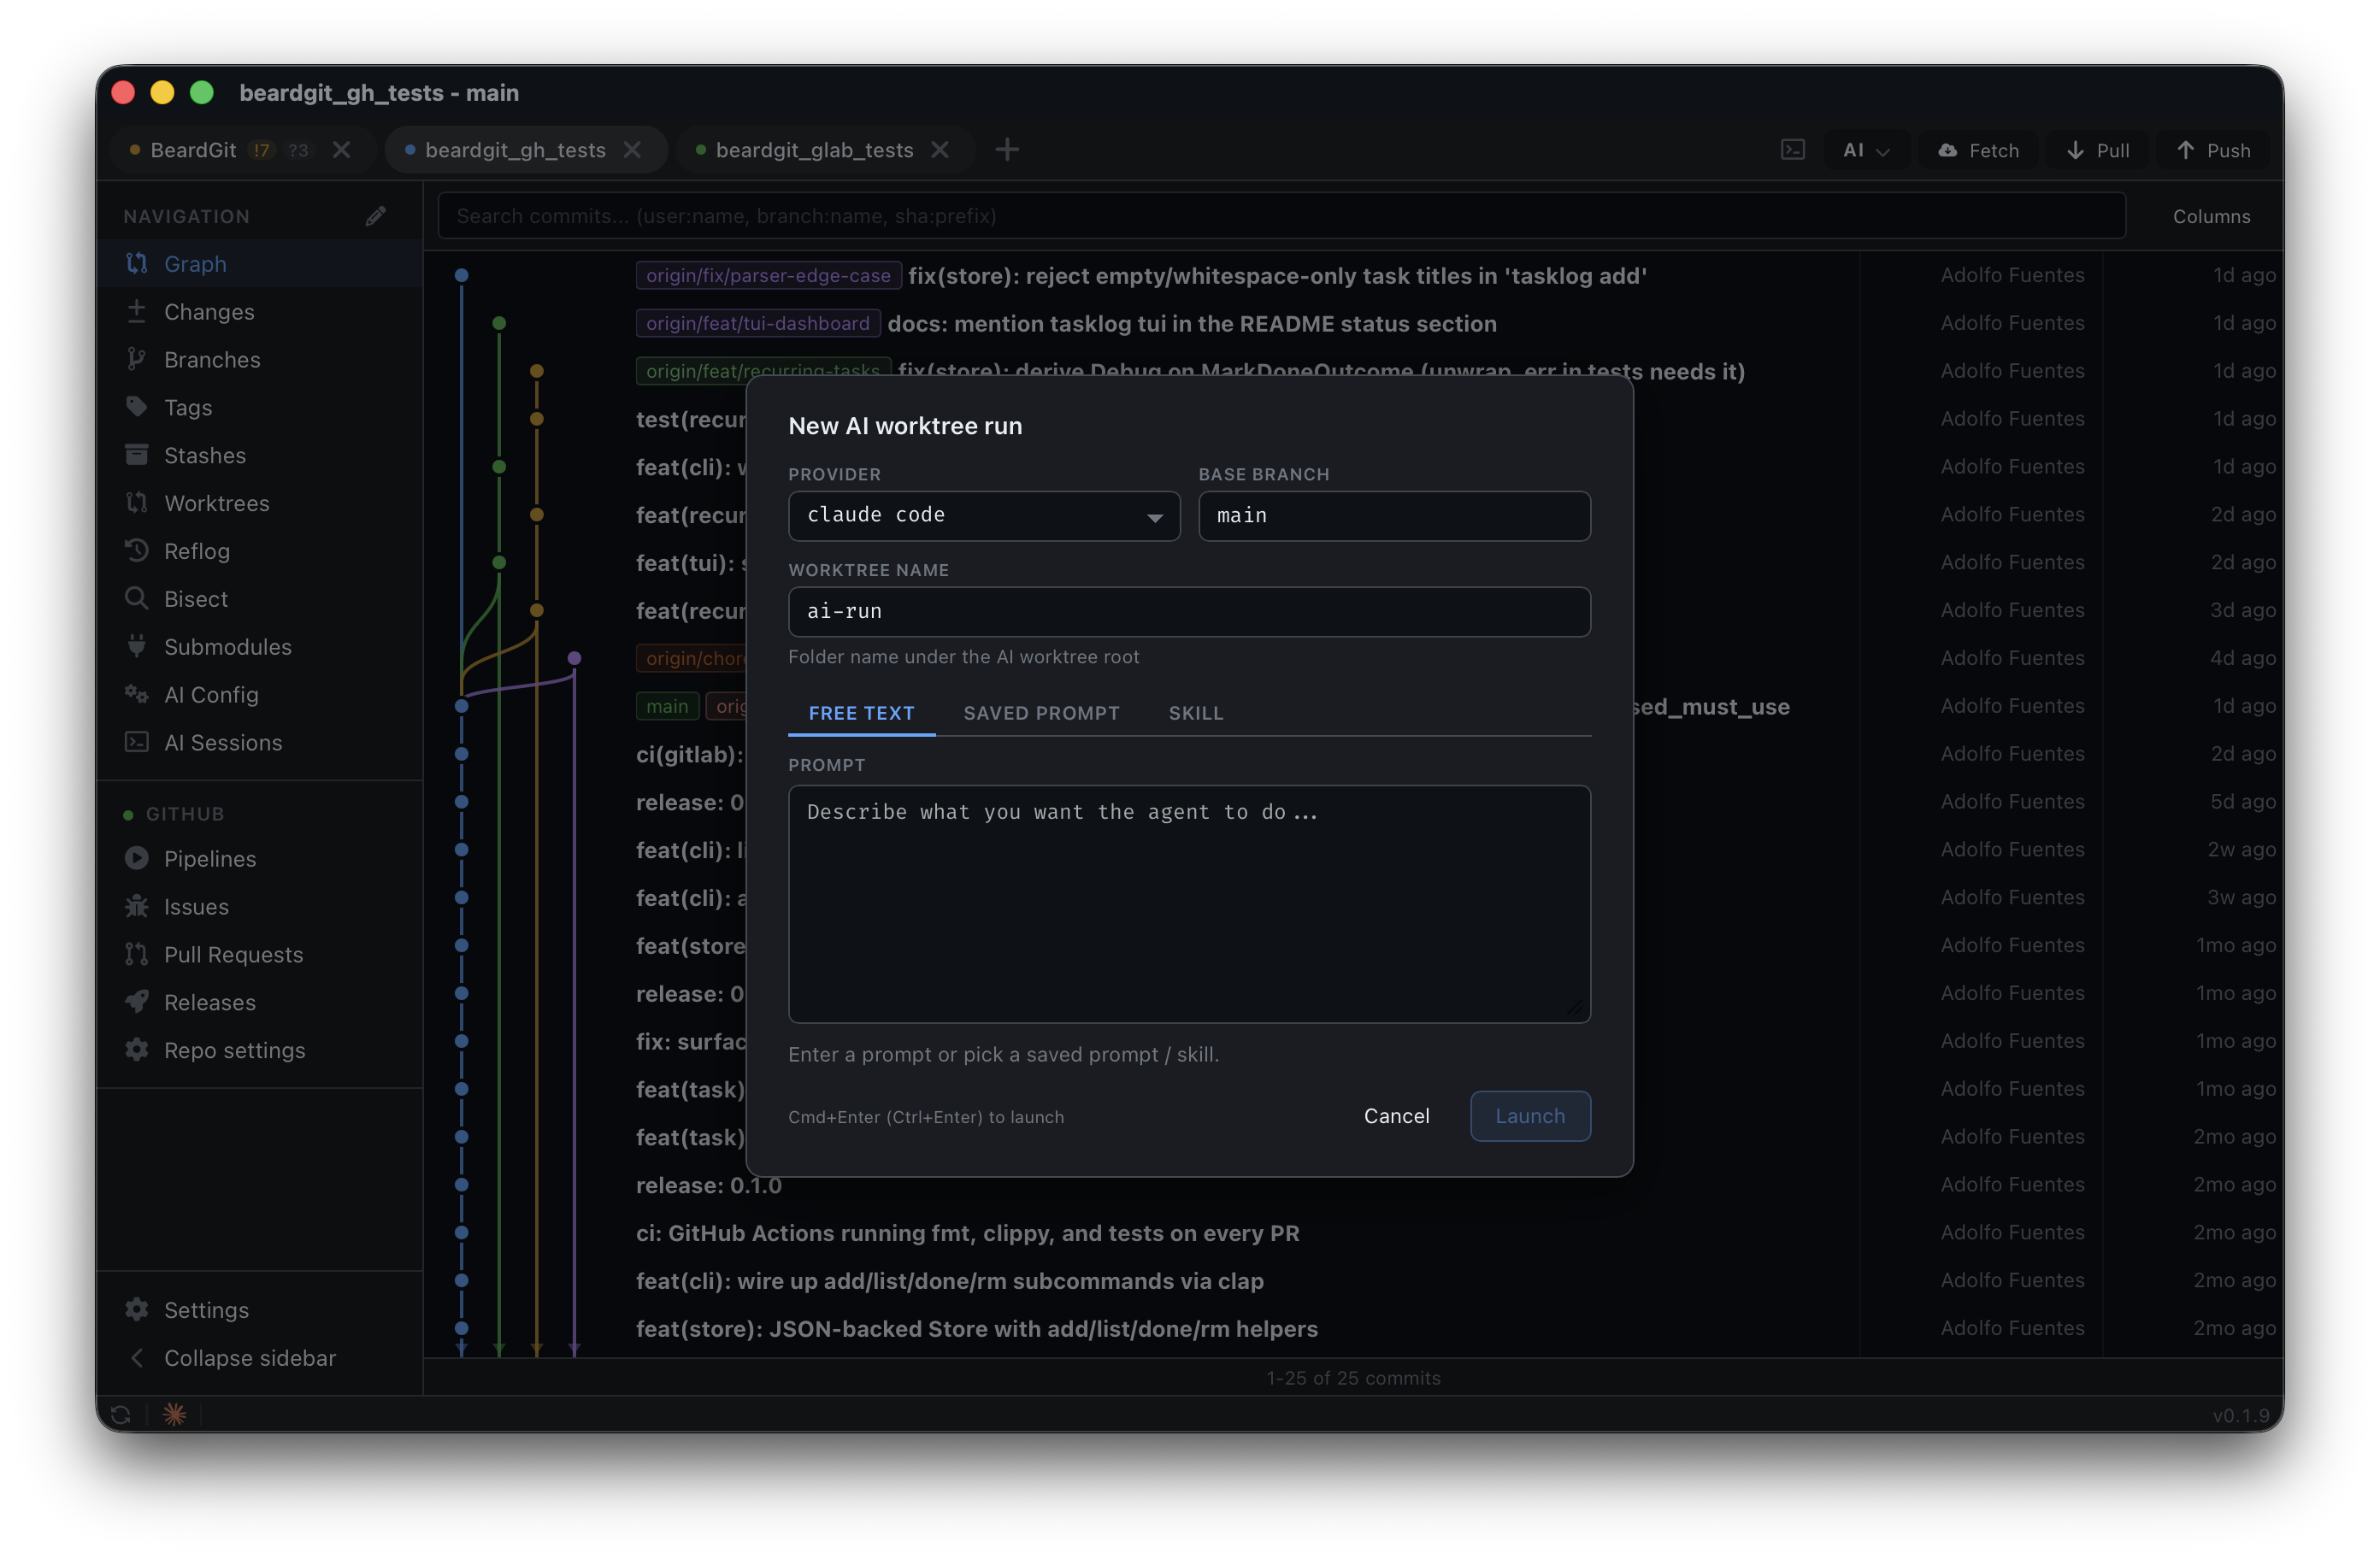Open GitHub Pull Requests
The height and width of the screenshot is (1559, 2380).
pos(259,955)
